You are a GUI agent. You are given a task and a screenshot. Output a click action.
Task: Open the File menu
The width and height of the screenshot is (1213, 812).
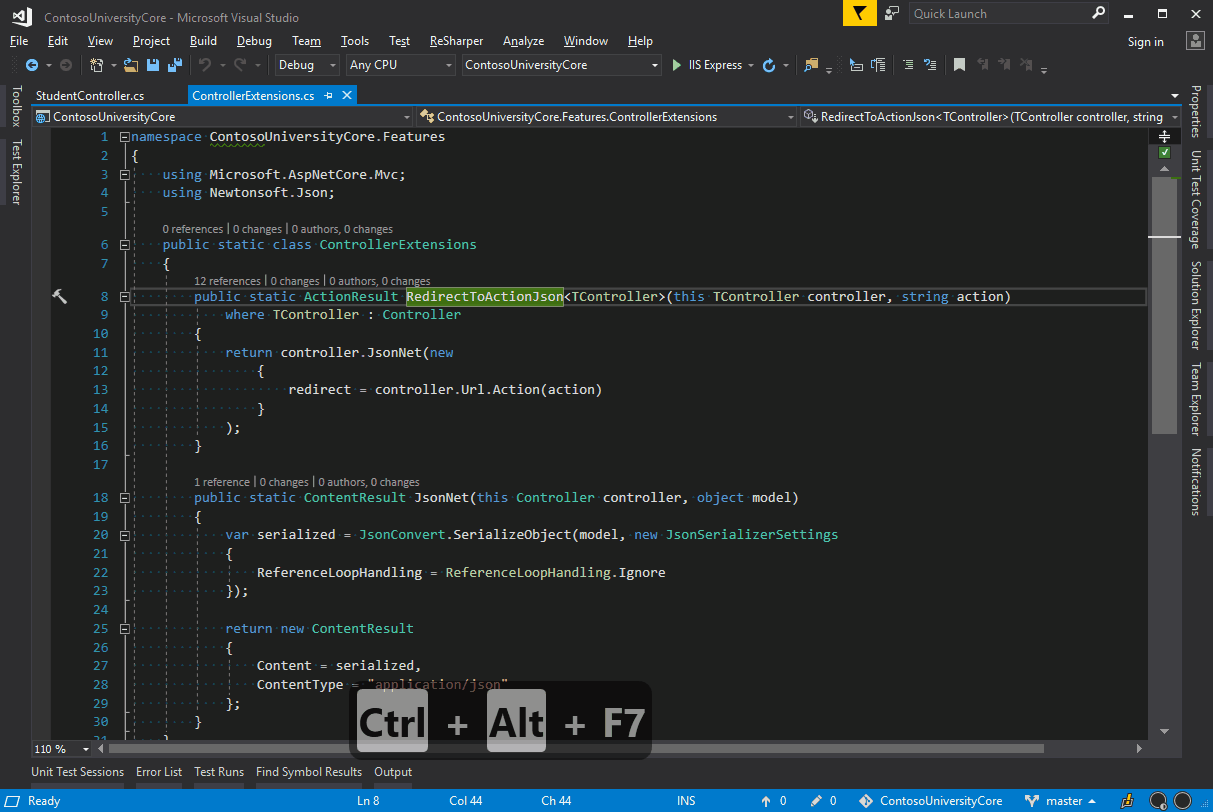pyautogui.click(x=19, y=41)
